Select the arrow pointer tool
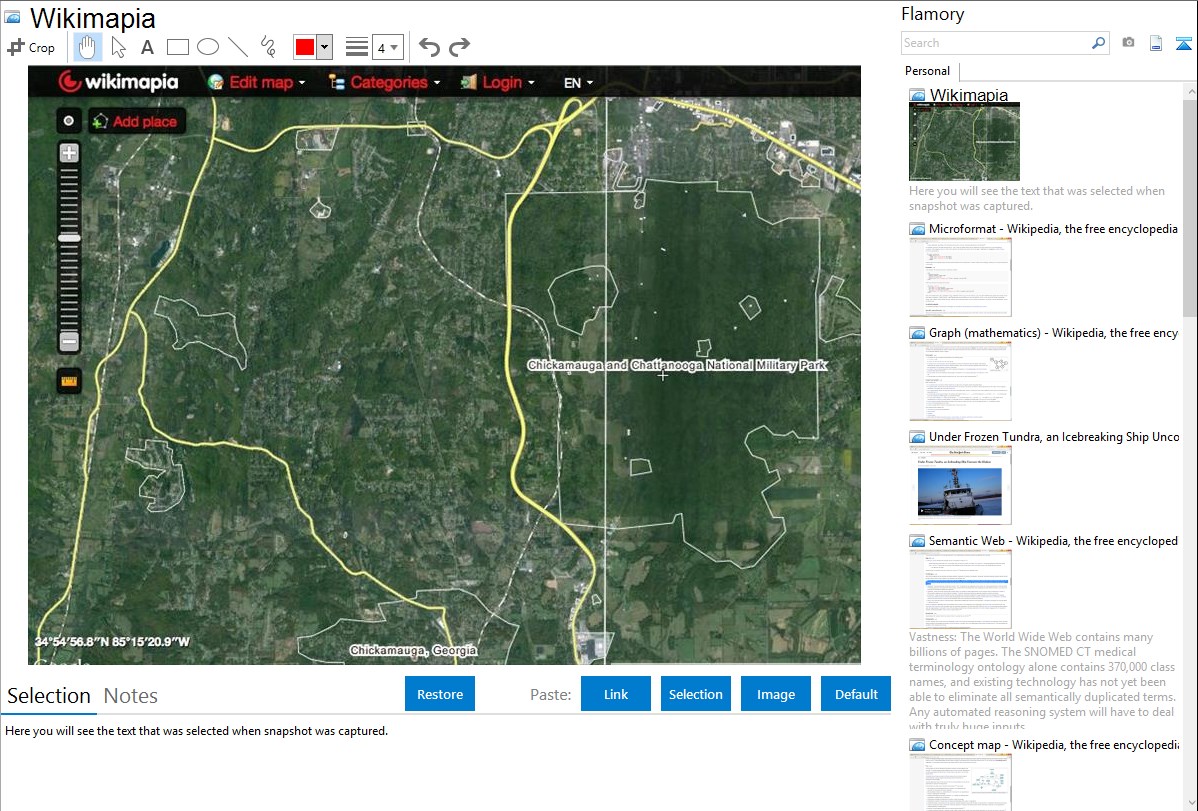1198x811 pixels. point(118,47)
